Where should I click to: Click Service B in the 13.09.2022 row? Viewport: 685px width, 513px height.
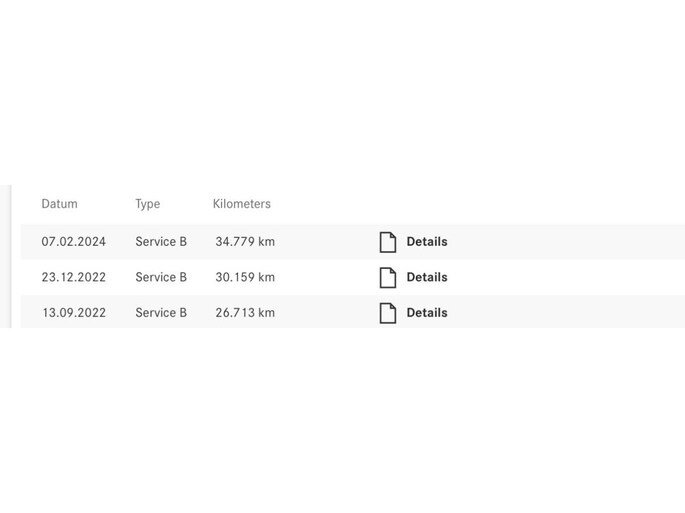[x=161, y=313]
